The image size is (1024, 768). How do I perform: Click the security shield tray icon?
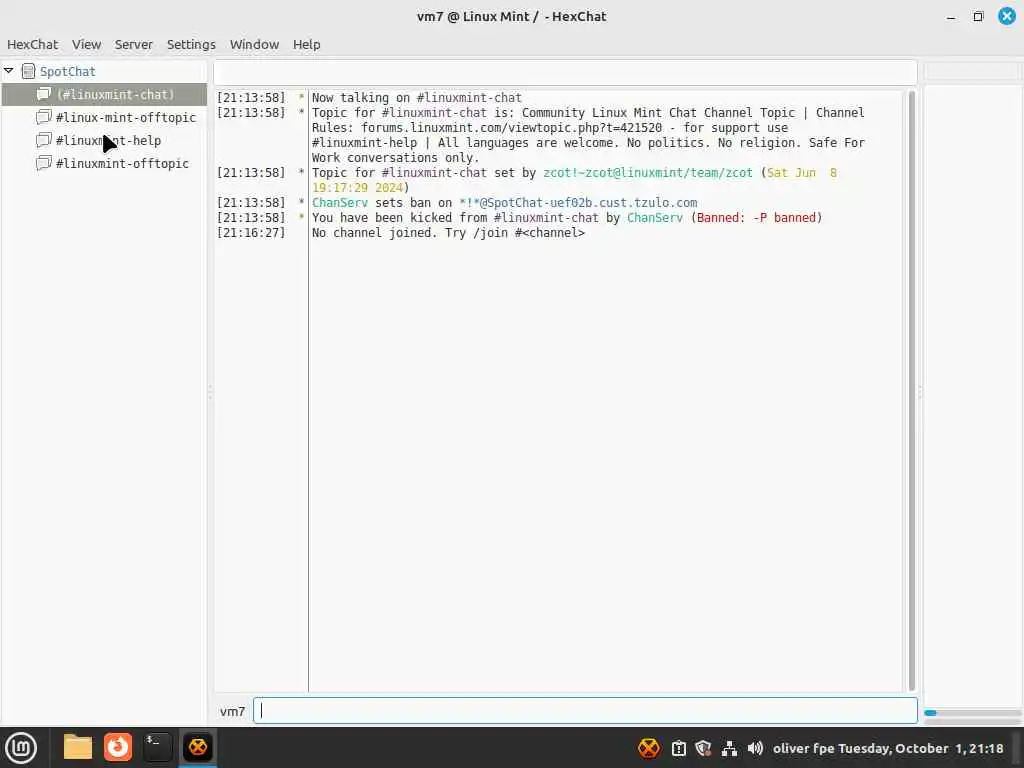[x=703, y=748]
